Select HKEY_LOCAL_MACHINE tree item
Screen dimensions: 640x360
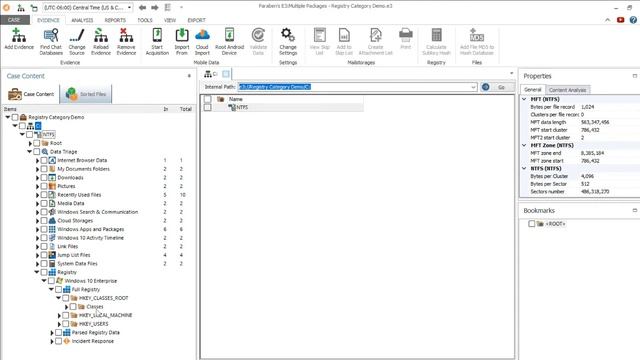click(x=105, y=315)
